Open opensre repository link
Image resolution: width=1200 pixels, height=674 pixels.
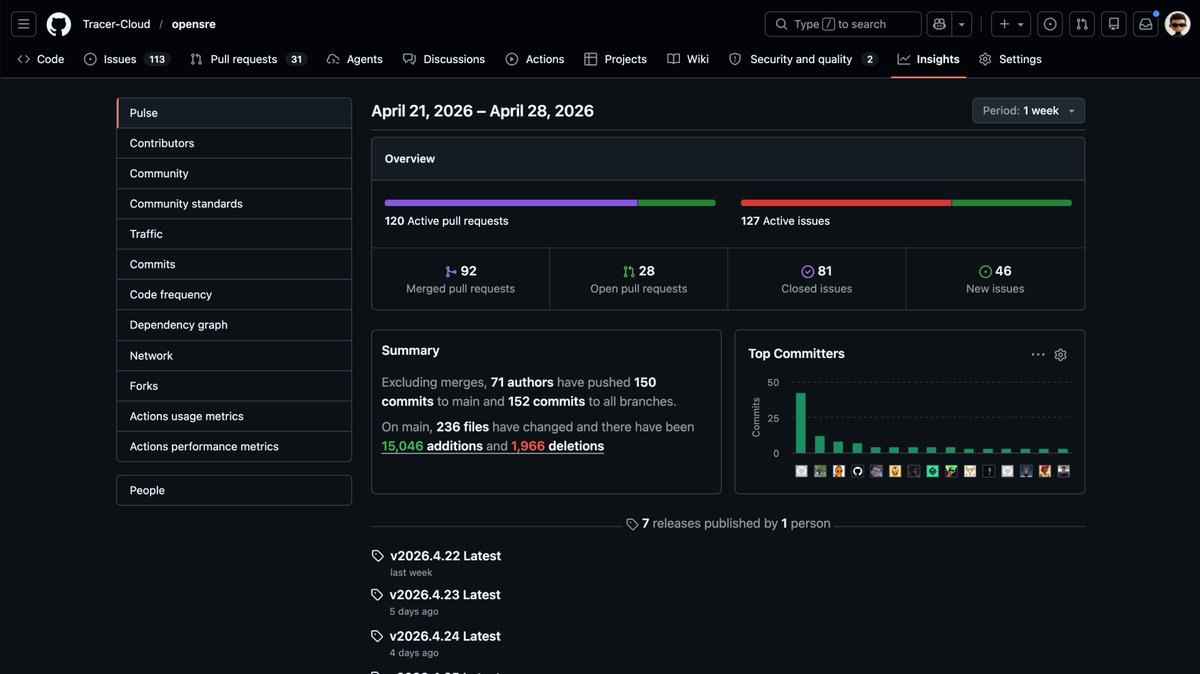tap(193, 24)
